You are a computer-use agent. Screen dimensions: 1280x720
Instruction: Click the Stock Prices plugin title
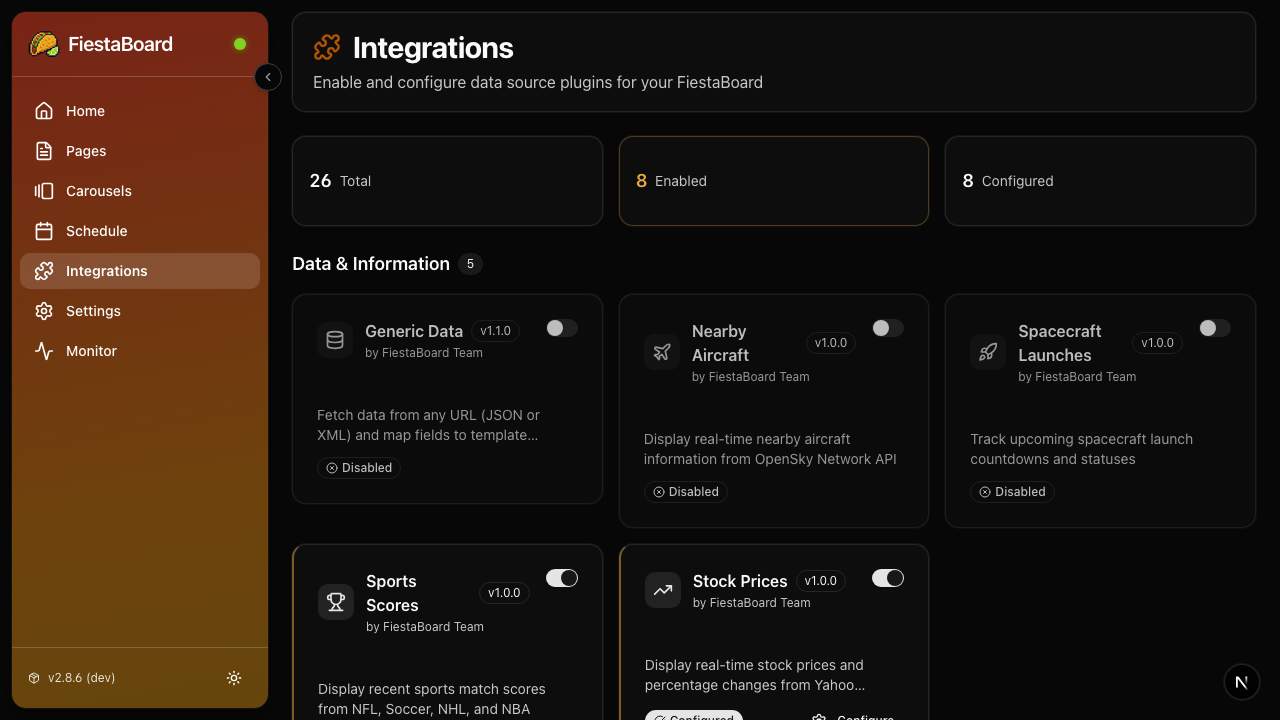(x=740, y=581)
